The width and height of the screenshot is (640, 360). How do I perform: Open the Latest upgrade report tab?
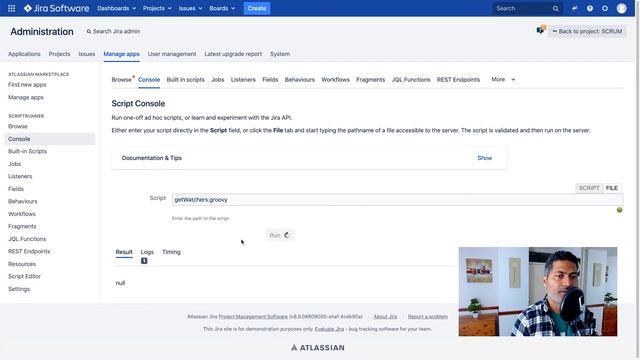tap(233, 54)
